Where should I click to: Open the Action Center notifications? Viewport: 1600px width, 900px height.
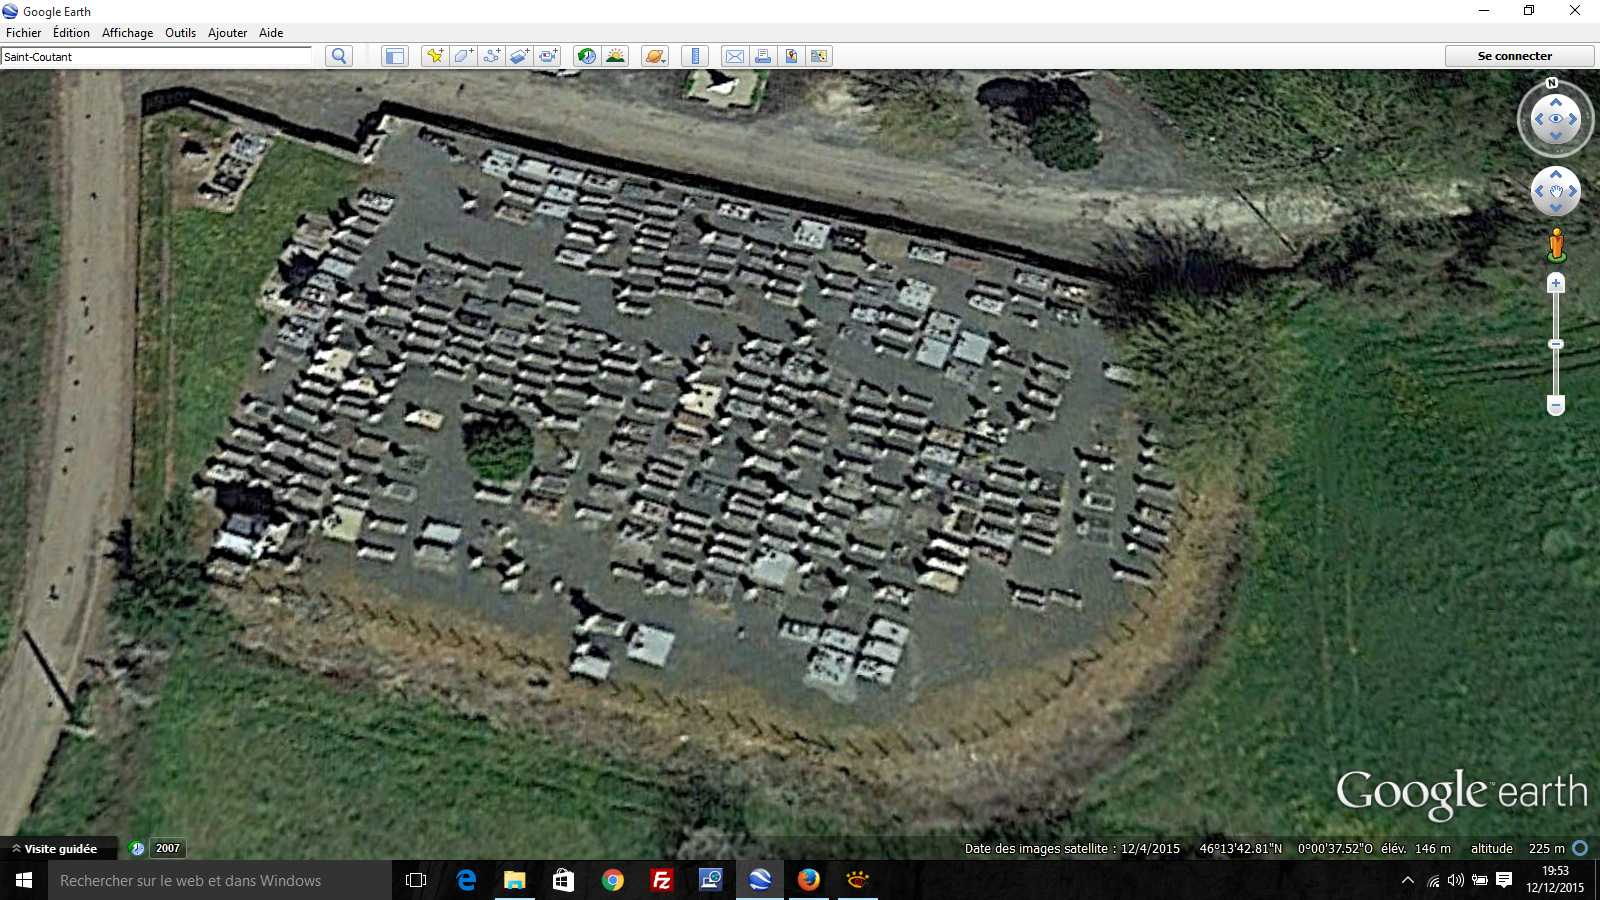(1504, 880)
